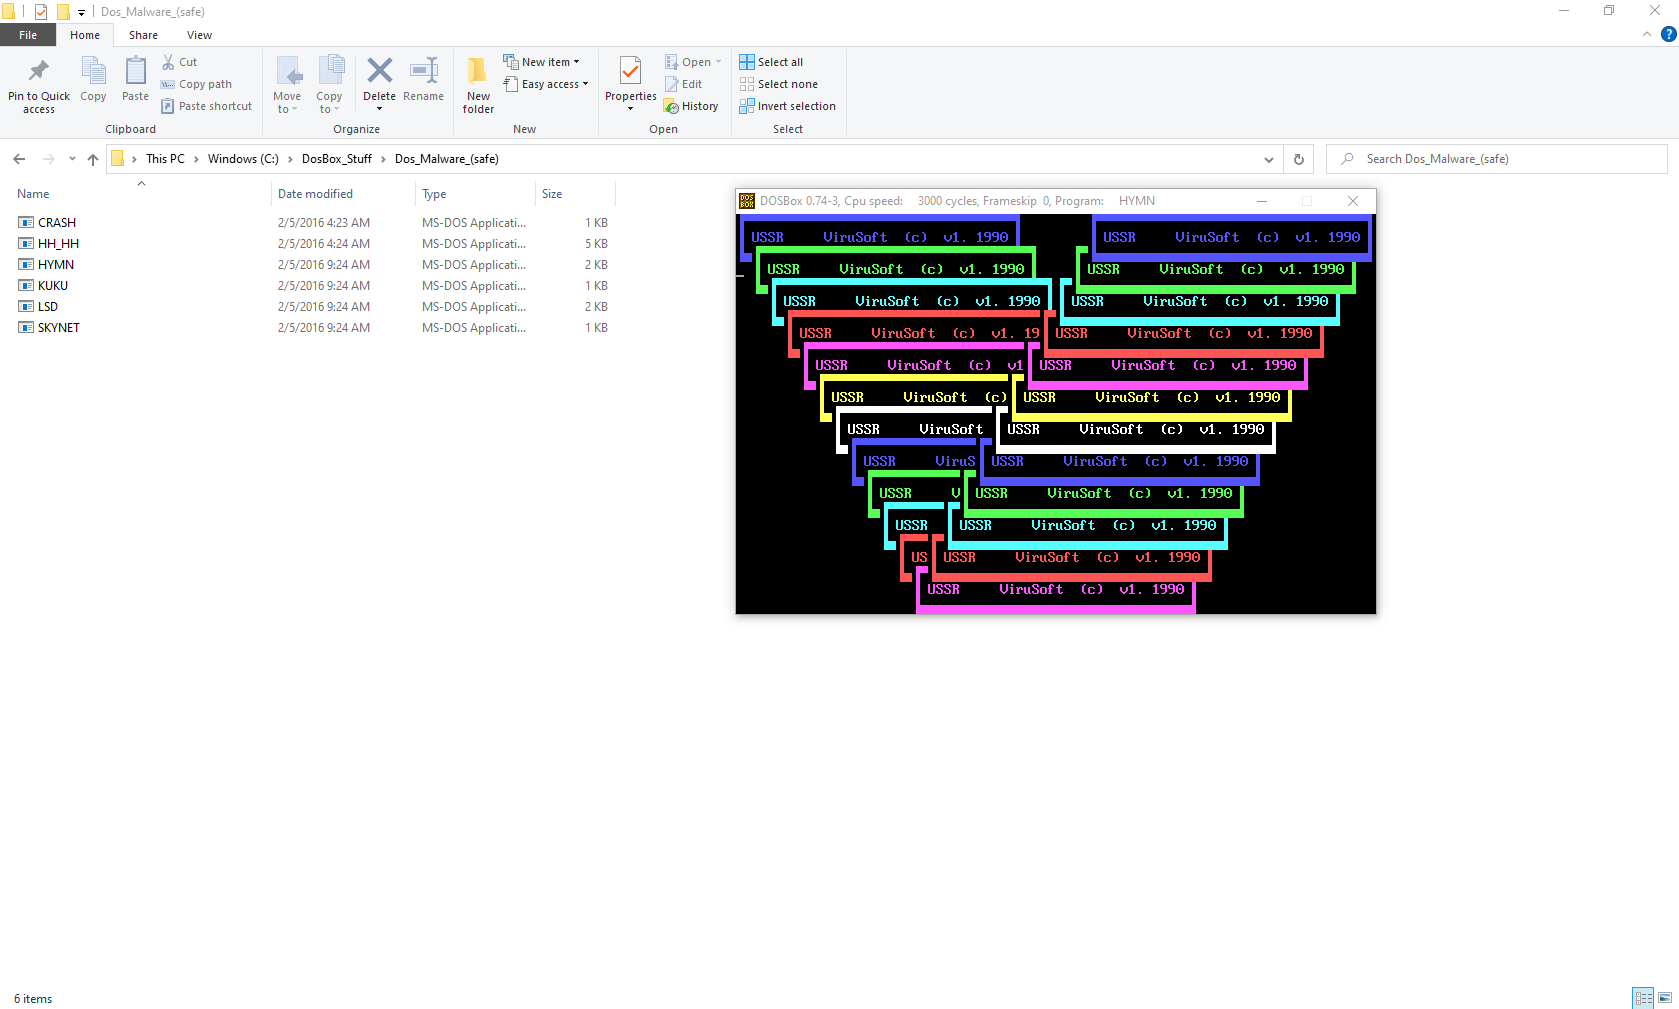The image size is (1679, 1009).
Task: Expand the Open button dropdown arrow
Action: 718,62
